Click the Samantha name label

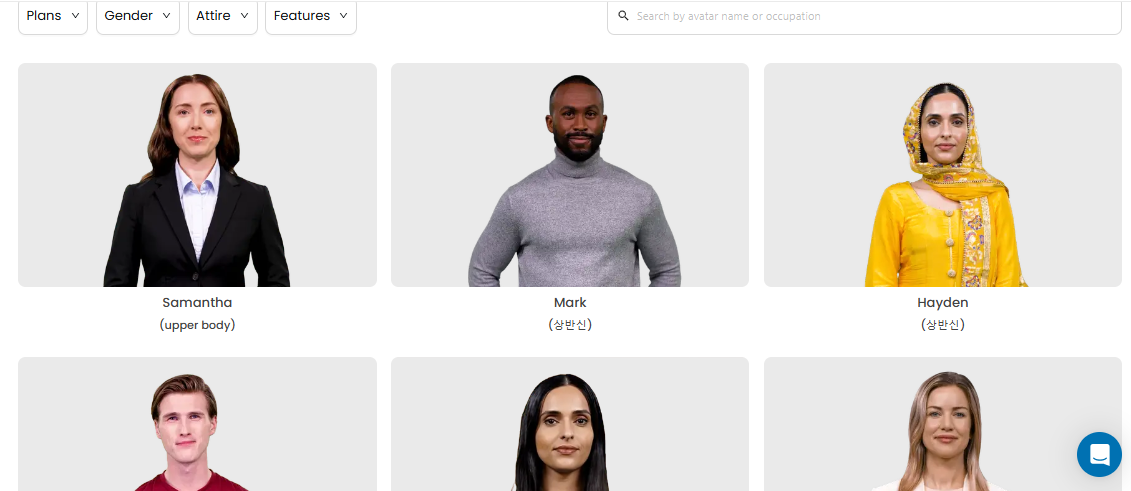pos(197,303)
